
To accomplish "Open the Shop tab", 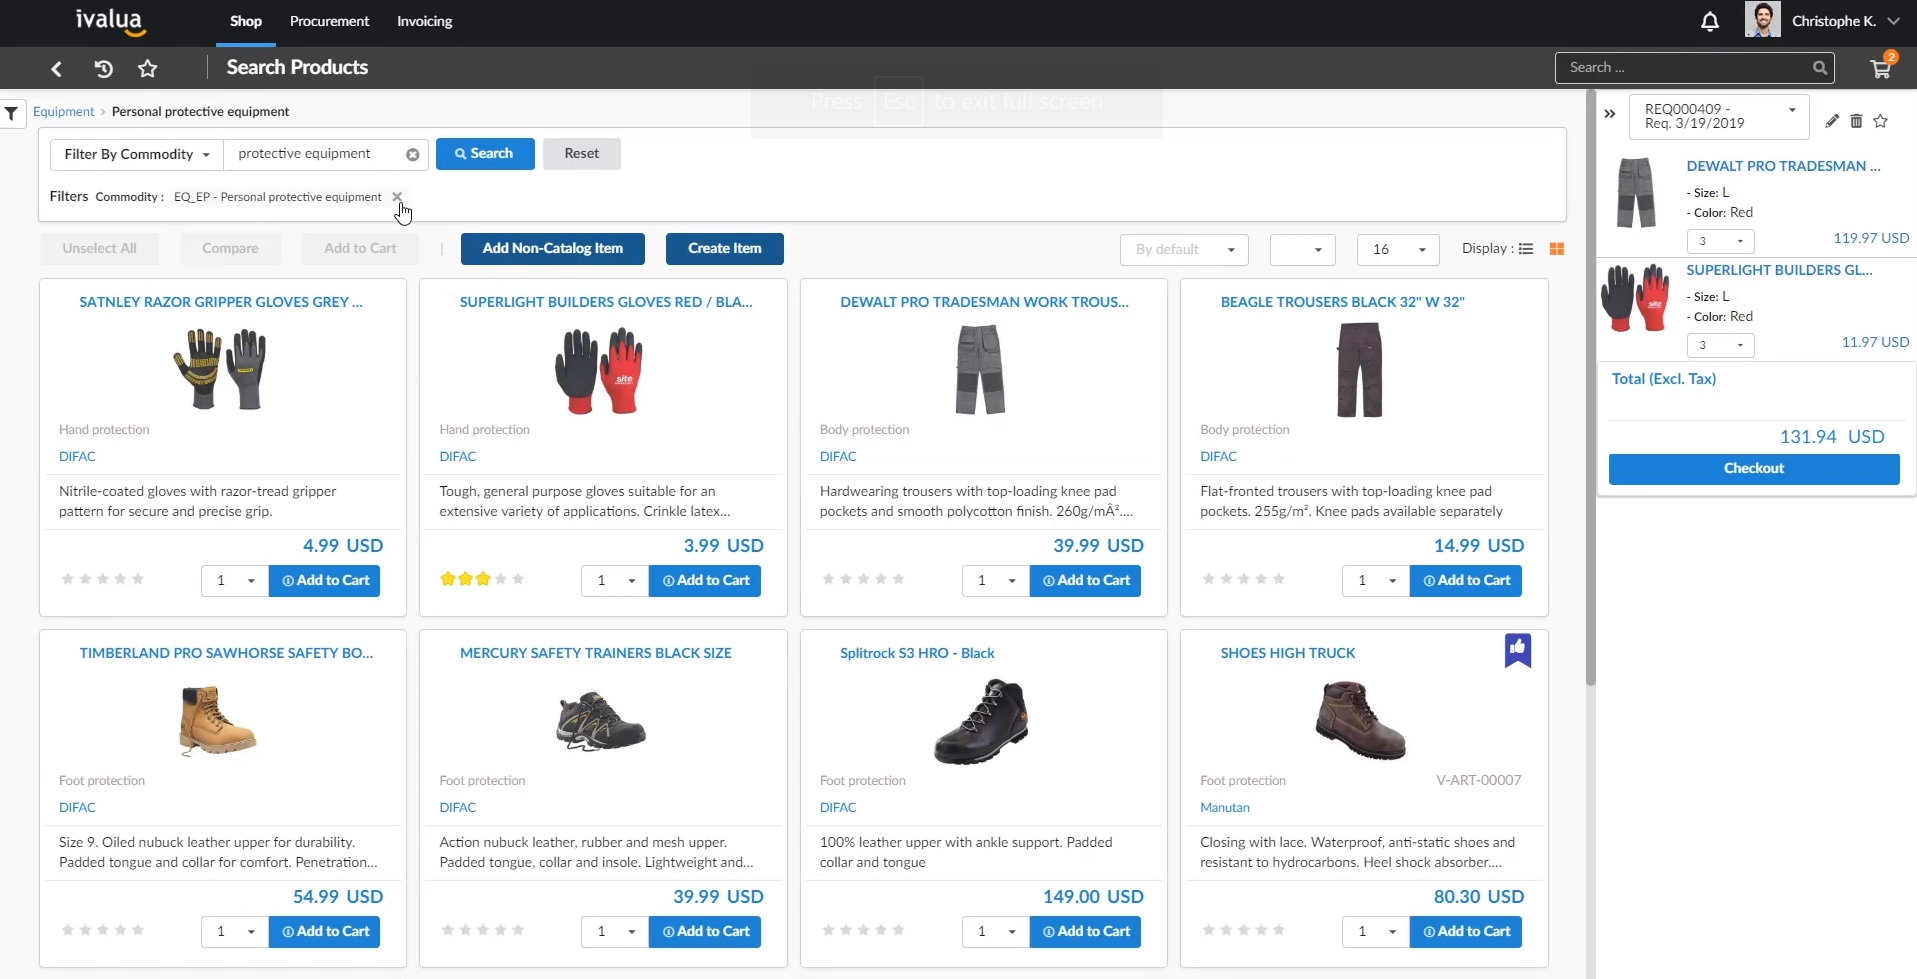I will click(x=246, y=21).
